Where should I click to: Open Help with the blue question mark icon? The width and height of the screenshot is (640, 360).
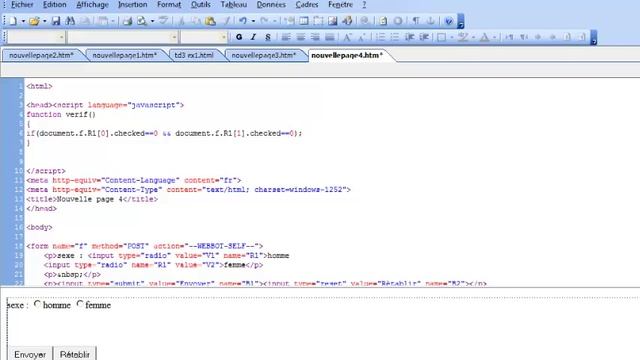click(x=449, y=21)
